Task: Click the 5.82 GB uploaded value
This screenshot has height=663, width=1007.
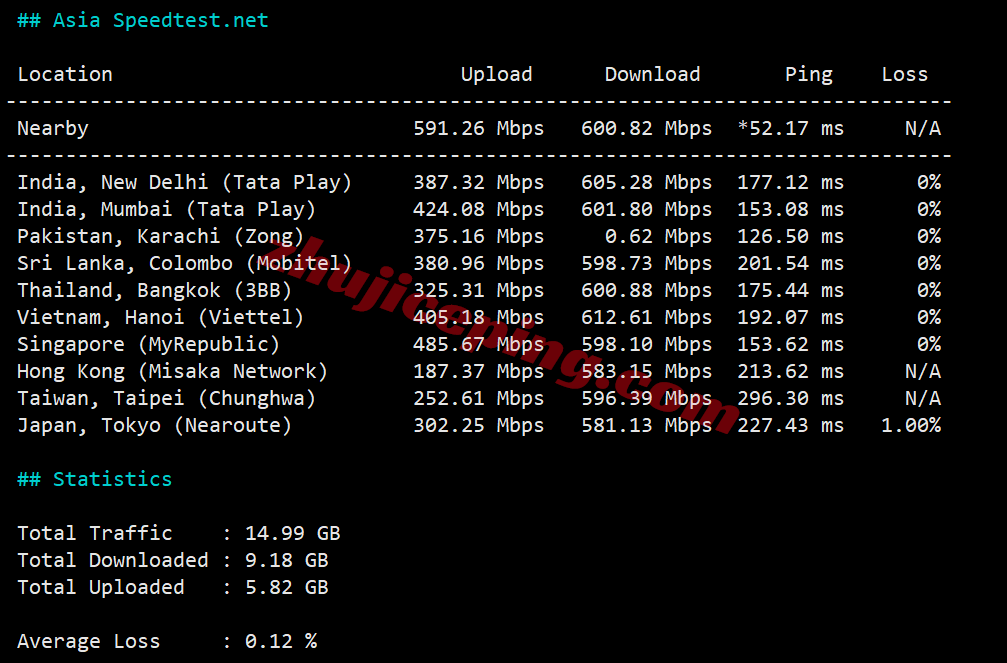Action: click(286, 587)
